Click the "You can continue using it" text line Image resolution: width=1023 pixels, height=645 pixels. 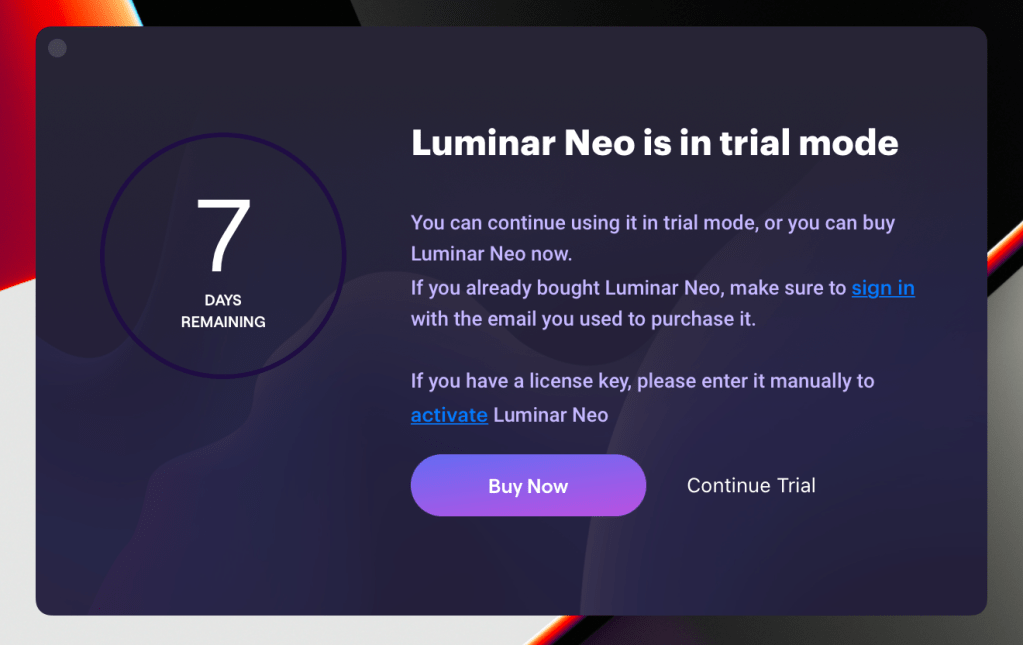(x=652, y=223)
